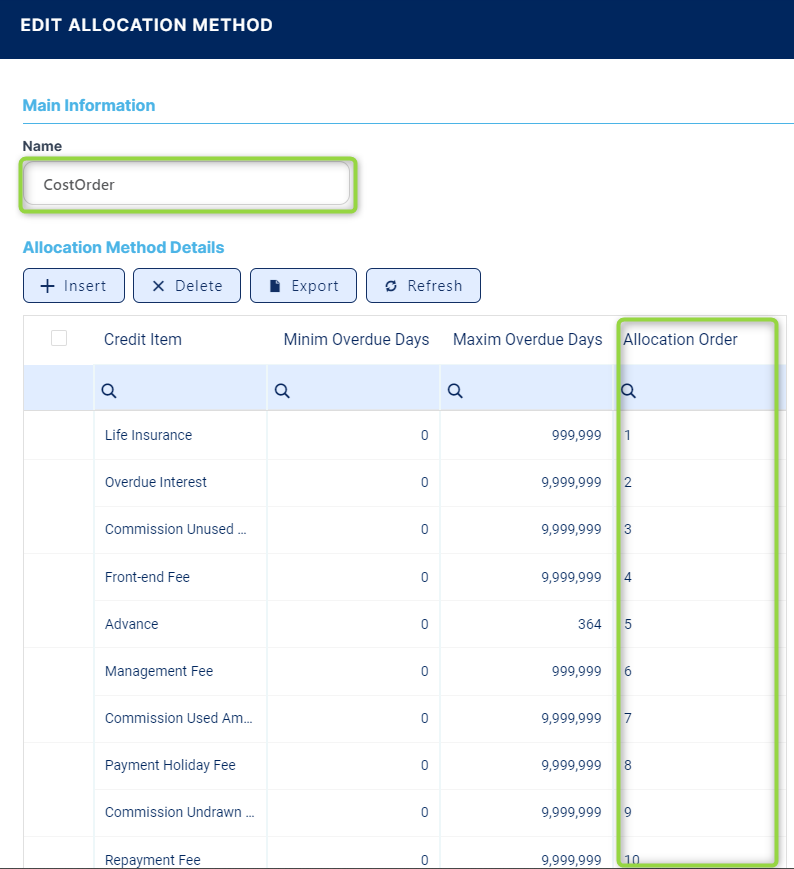
Task: Sort by Allocation Order column header
Action: click(680, 340)
